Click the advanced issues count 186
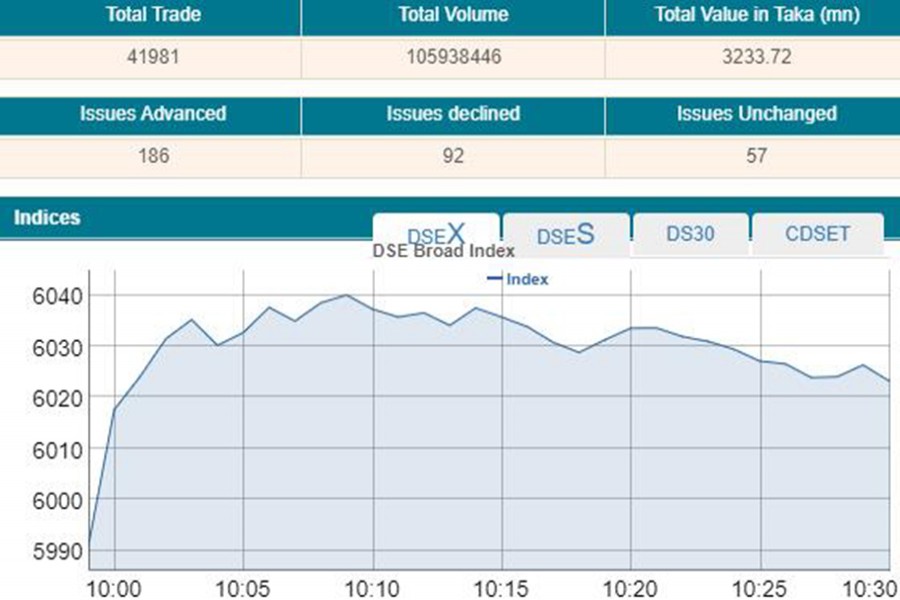This screenshot has width=900, height=600. (154, 156)
